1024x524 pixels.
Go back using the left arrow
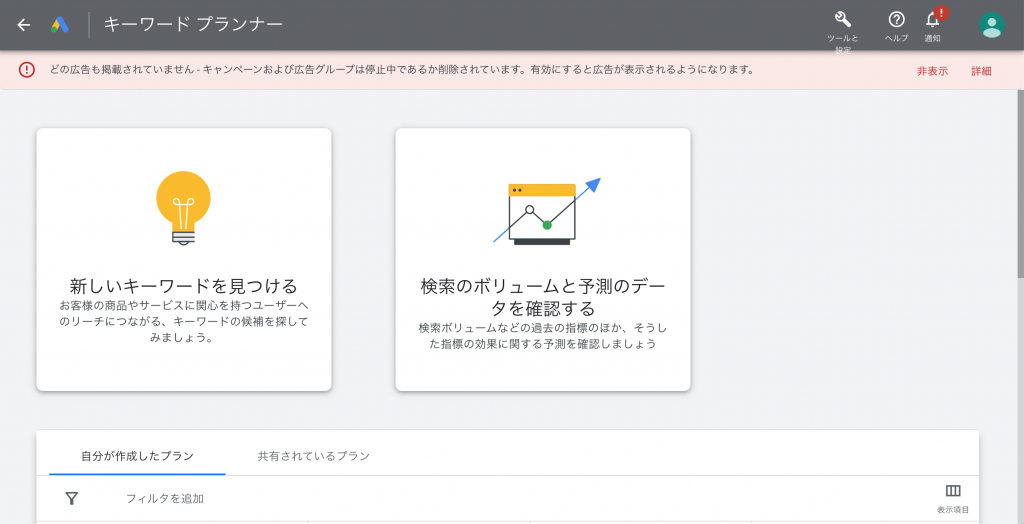point(24,25)
